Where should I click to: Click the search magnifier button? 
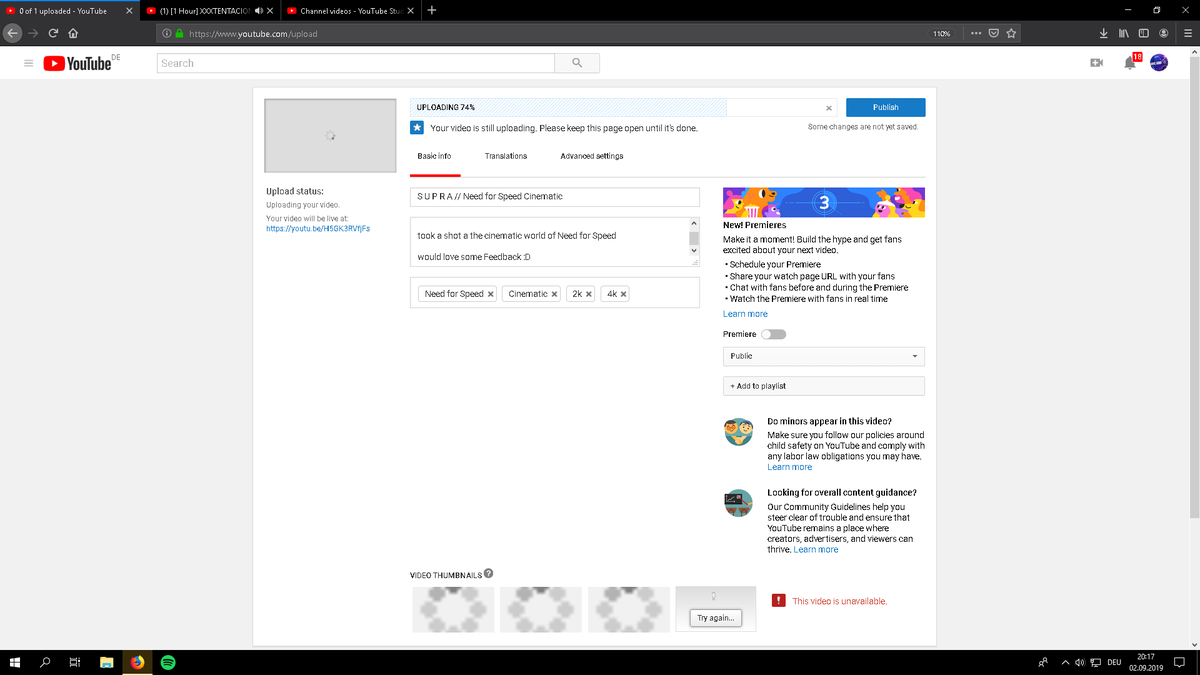(577, 63)
